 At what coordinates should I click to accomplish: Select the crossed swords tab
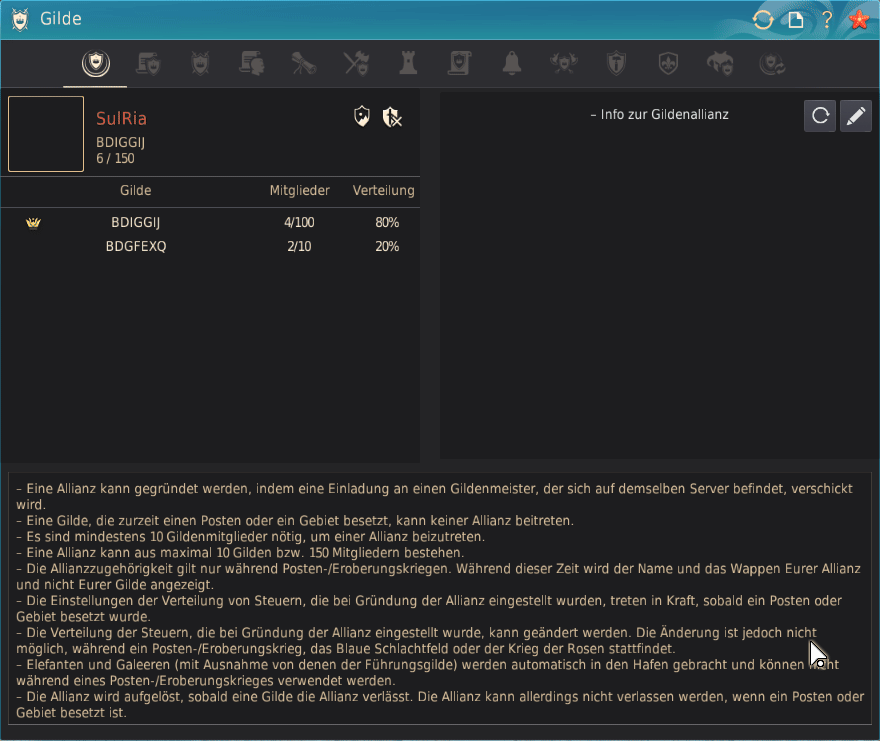tap(356, 64)
